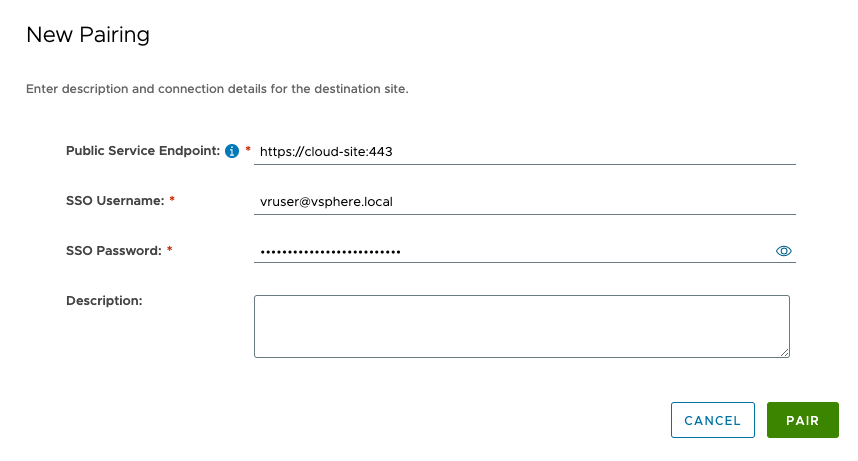Click the New Pairing dialog title
The height and width of the screenshot is (461, 858).
[x=88, y=35]
